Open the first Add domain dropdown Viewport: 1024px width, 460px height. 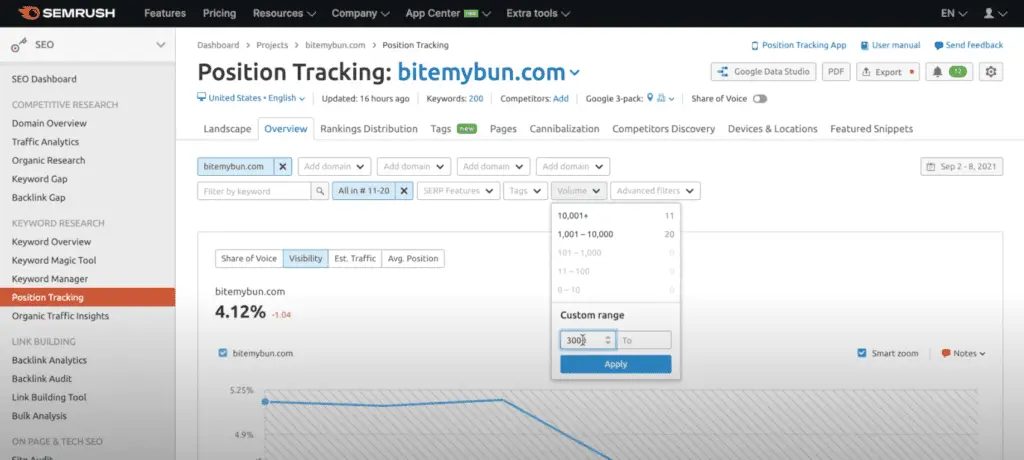(x=335, y=167)
